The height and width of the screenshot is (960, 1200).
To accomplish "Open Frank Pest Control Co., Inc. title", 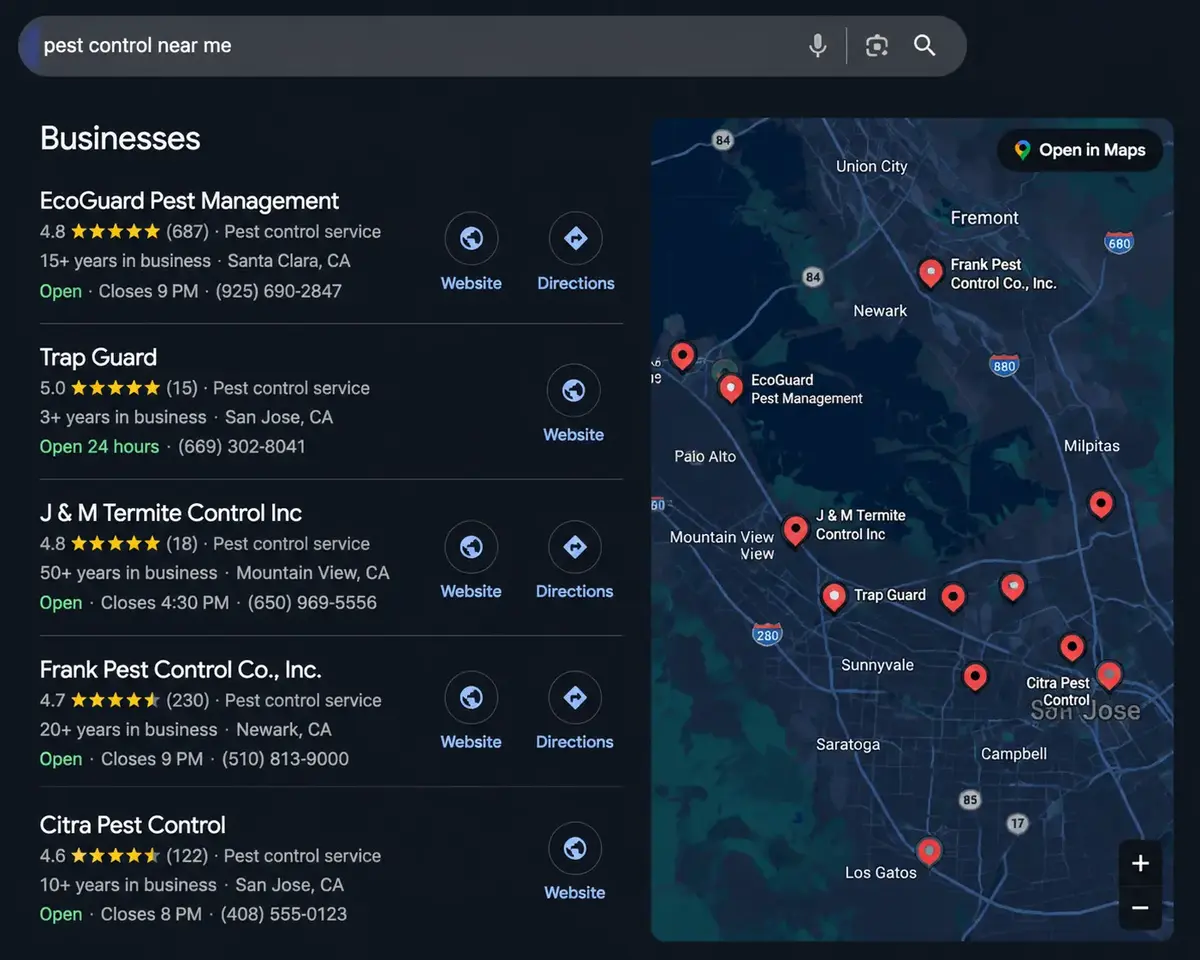I will (x=180, y=669).
